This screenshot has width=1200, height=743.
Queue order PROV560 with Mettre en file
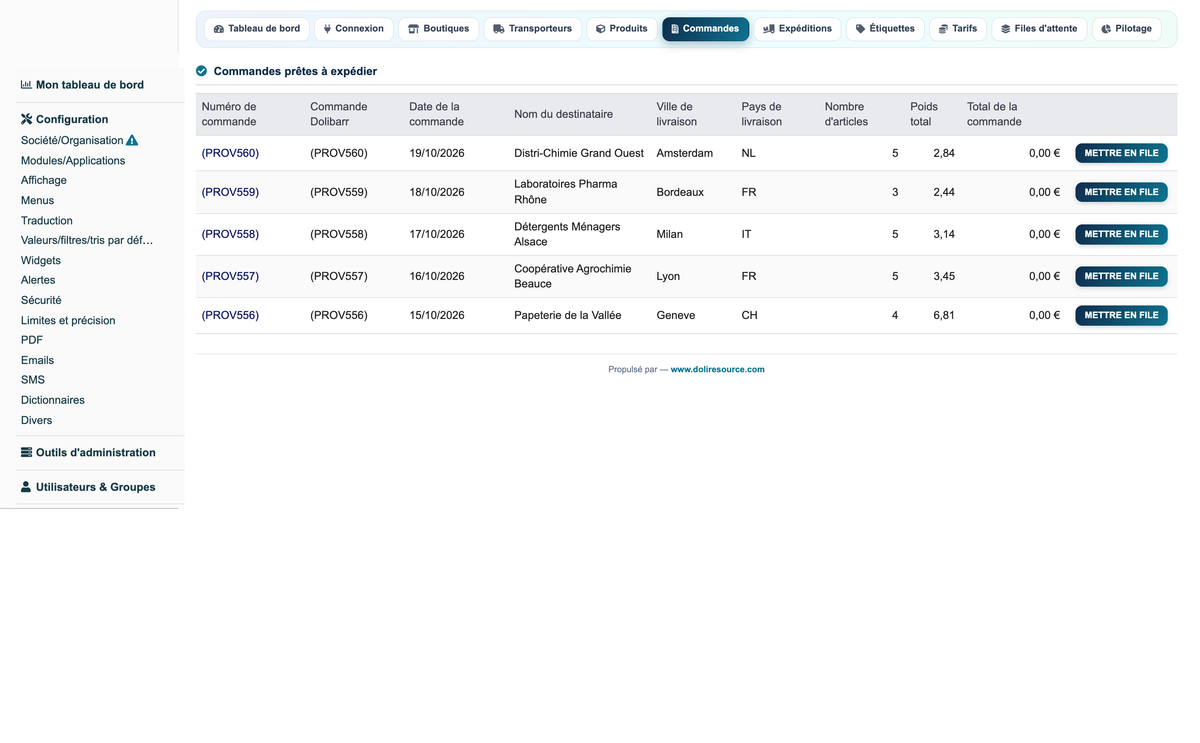1121,153
